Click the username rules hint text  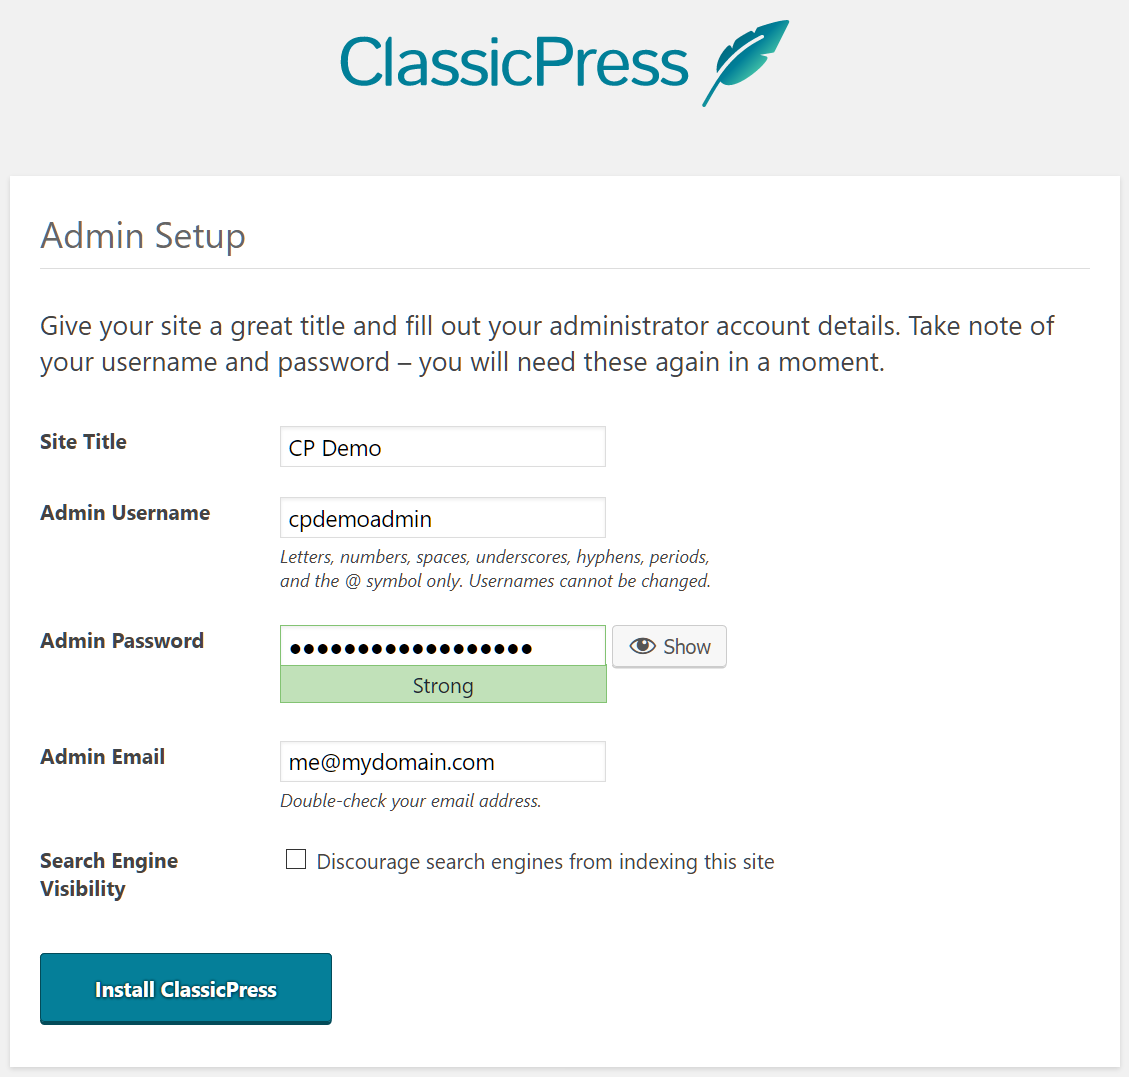tap(495, 569)
